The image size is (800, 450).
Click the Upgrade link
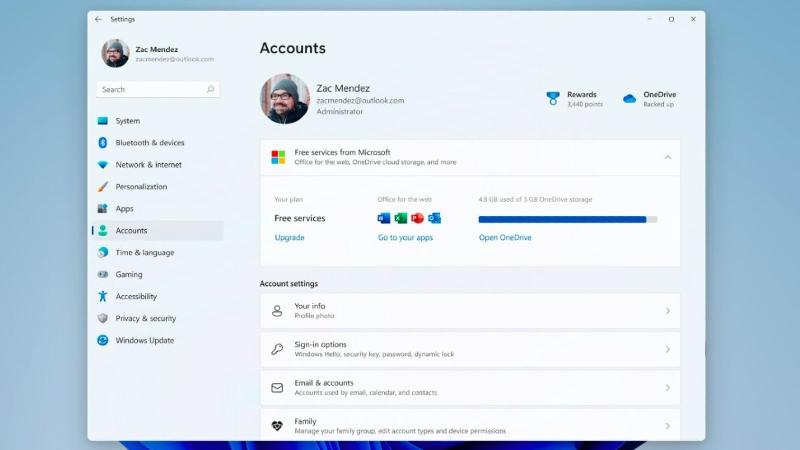289,238
